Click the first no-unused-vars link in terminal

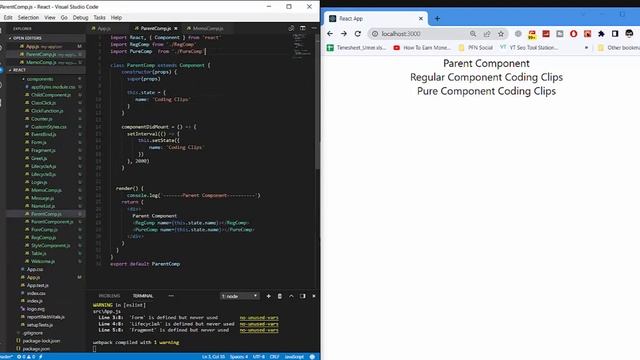pos(259,318)
